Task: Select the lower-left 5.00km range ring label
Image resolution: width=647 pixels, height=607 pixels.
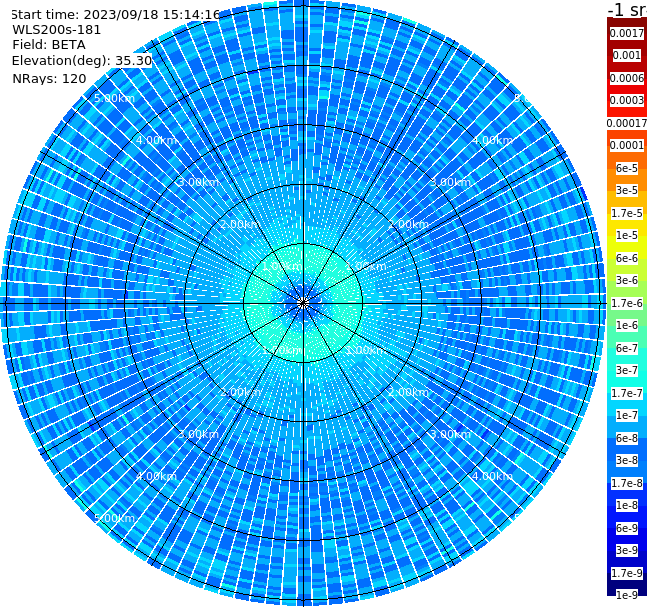Action: tap(114, 518)
